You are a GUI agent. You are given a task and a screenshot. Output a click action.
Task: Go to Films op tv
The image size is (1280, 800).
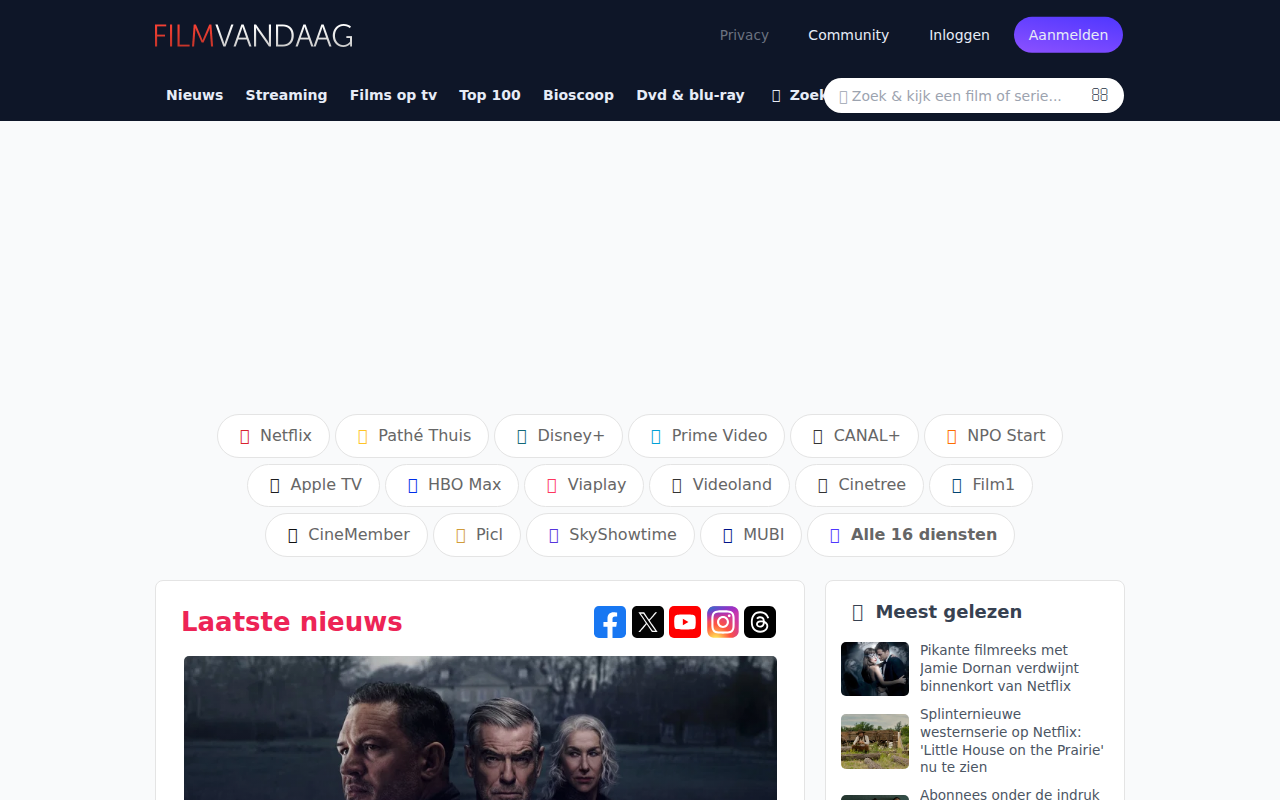coord(393,95)
